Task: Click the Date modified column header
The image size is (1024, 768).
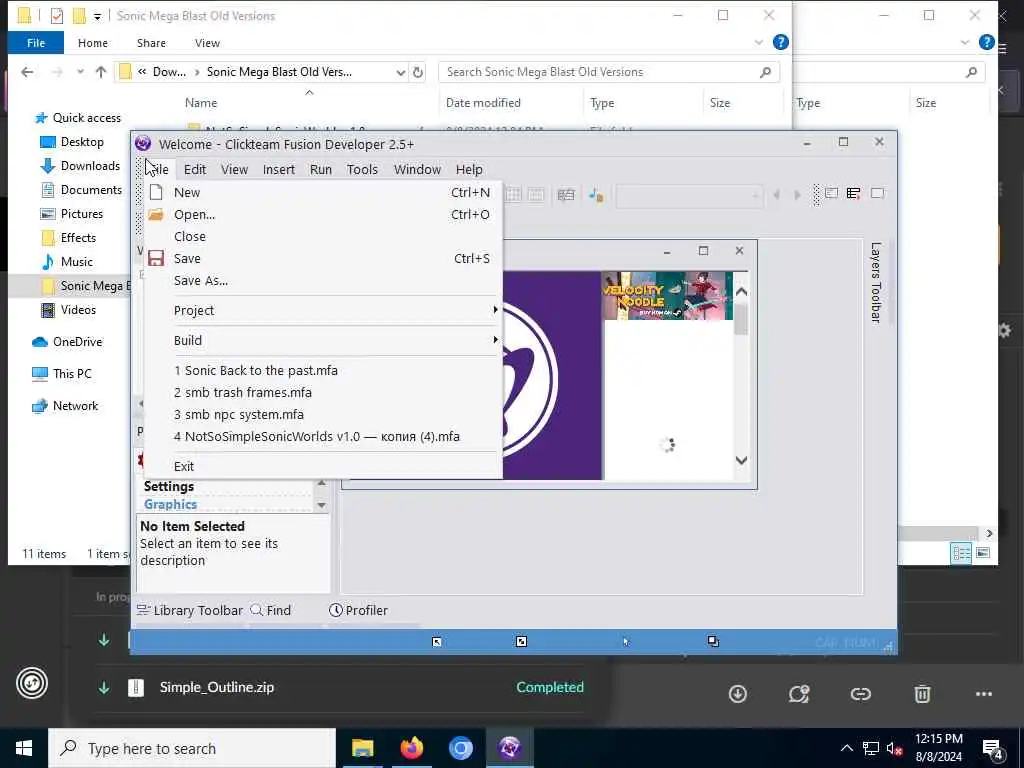Action: pyautogui.click(x=483, y=103)
